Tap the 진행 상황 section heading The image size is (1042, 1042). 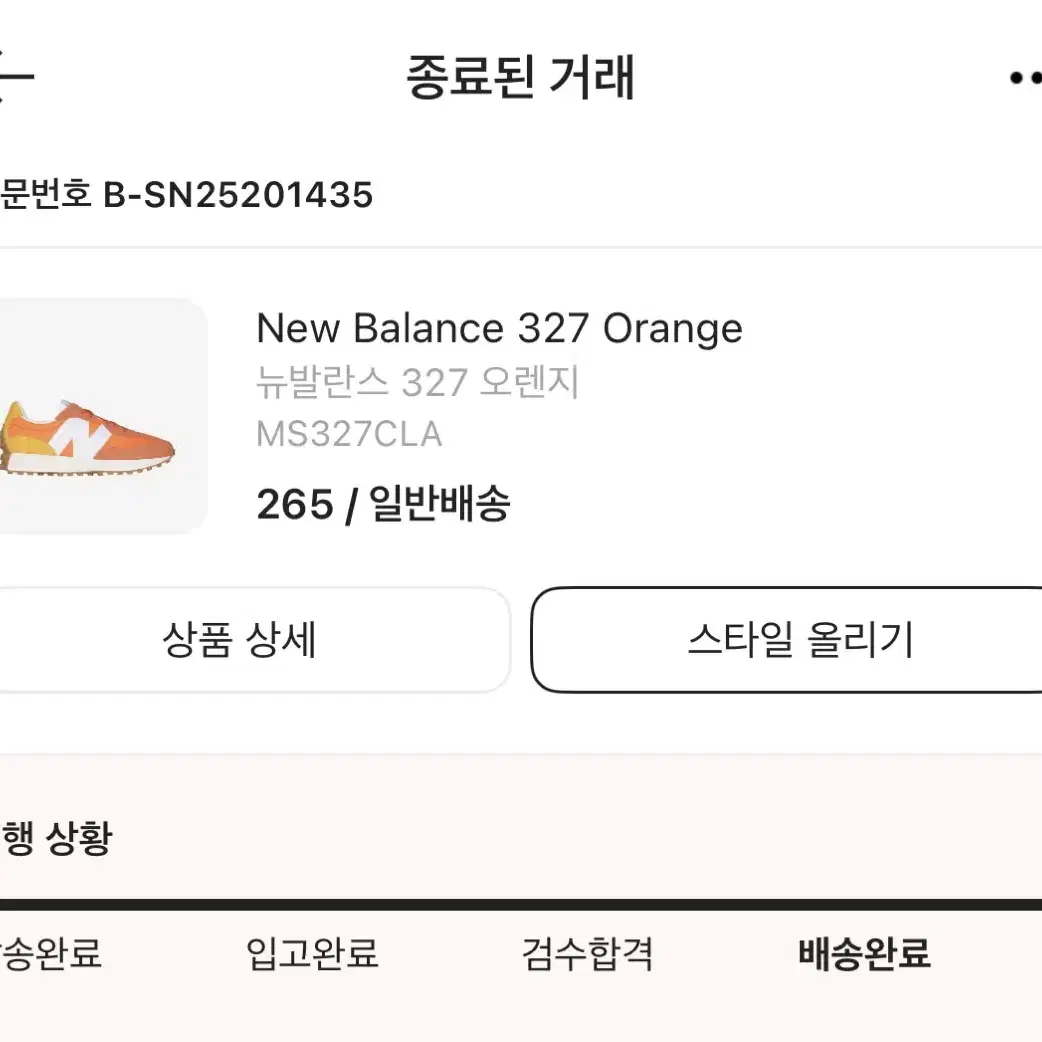pos(56,837)
